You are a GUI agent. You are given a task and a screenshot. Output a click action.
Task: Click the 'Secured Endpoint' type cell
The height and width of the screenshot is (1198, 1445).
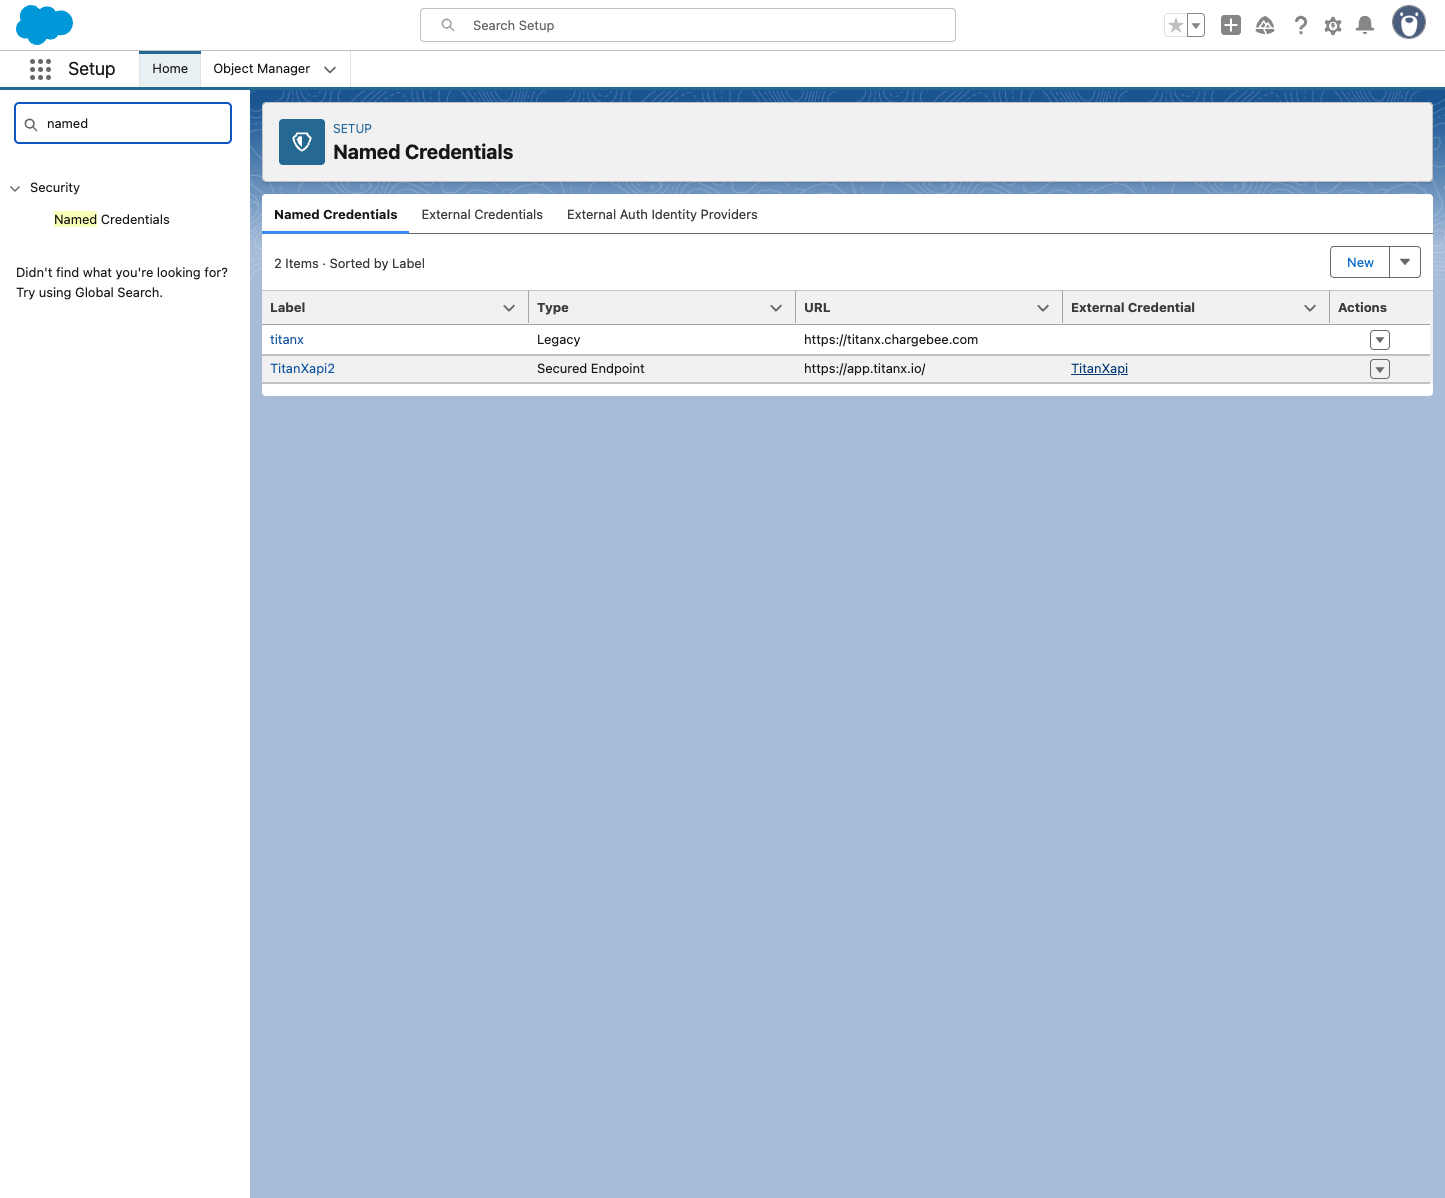tap(590, 369)
